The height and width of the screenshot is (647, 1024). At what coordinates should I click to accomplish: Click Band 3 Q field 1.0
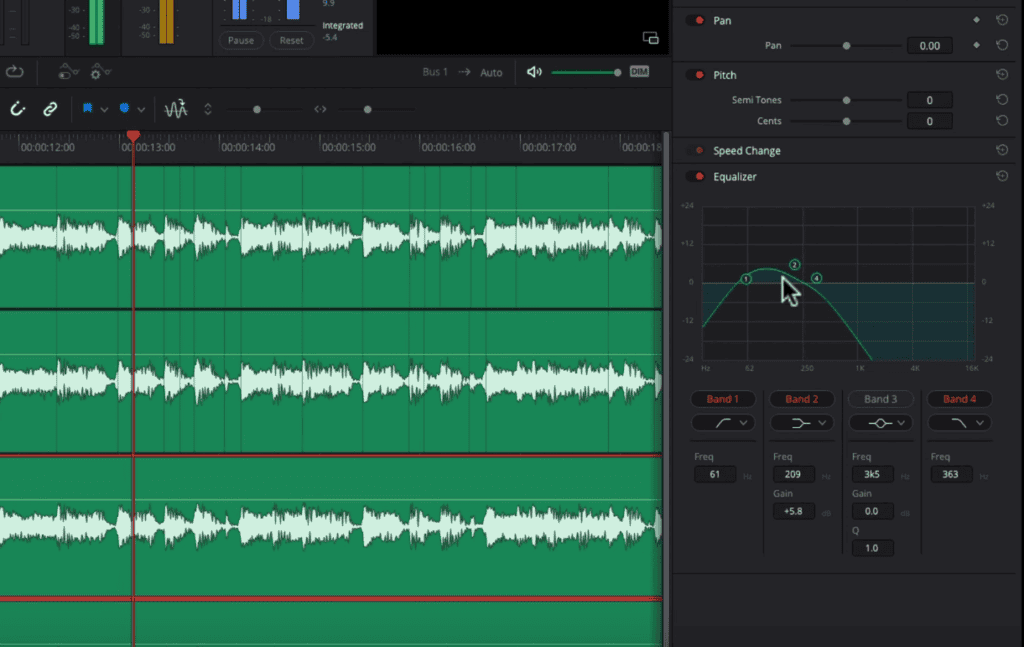872,548
